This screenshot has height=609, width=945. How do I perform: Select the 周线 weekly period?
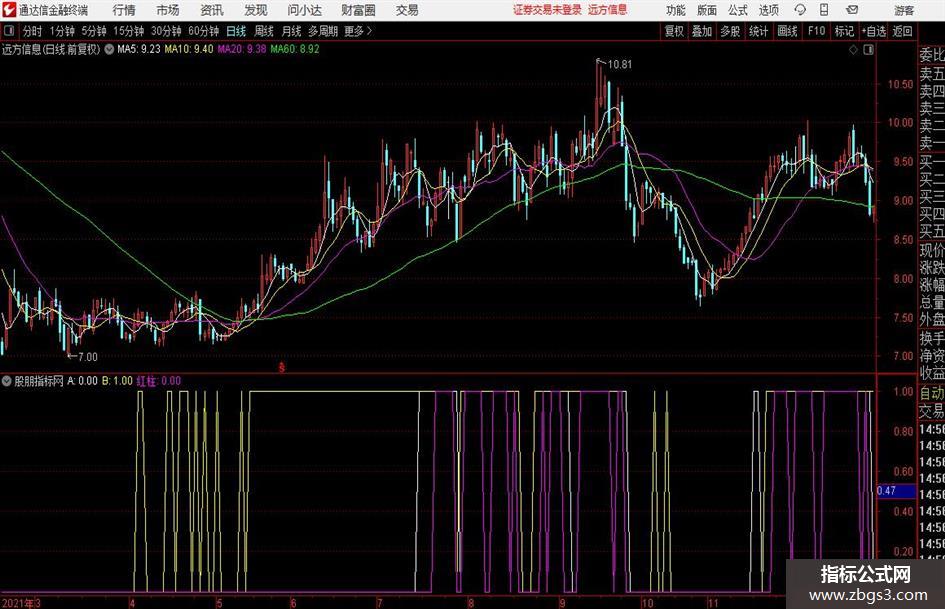(264, 31)
